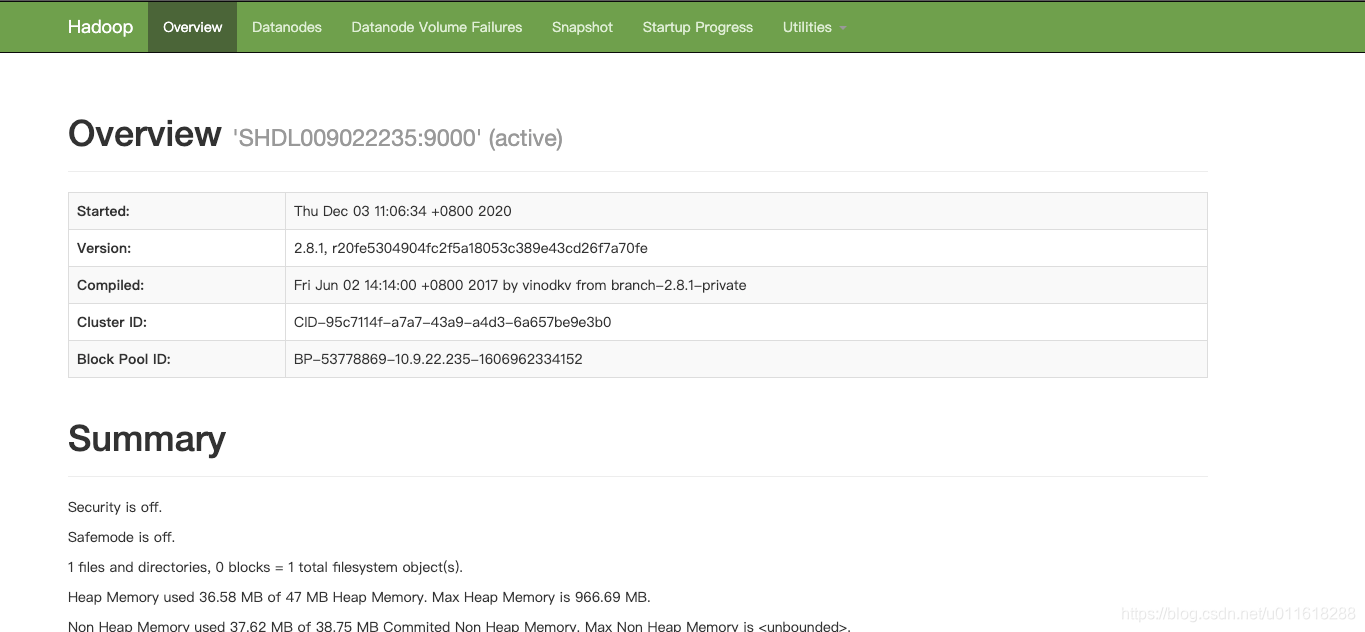
Task: Expand the Utilities dropdown menu
Action: [814, 27]
